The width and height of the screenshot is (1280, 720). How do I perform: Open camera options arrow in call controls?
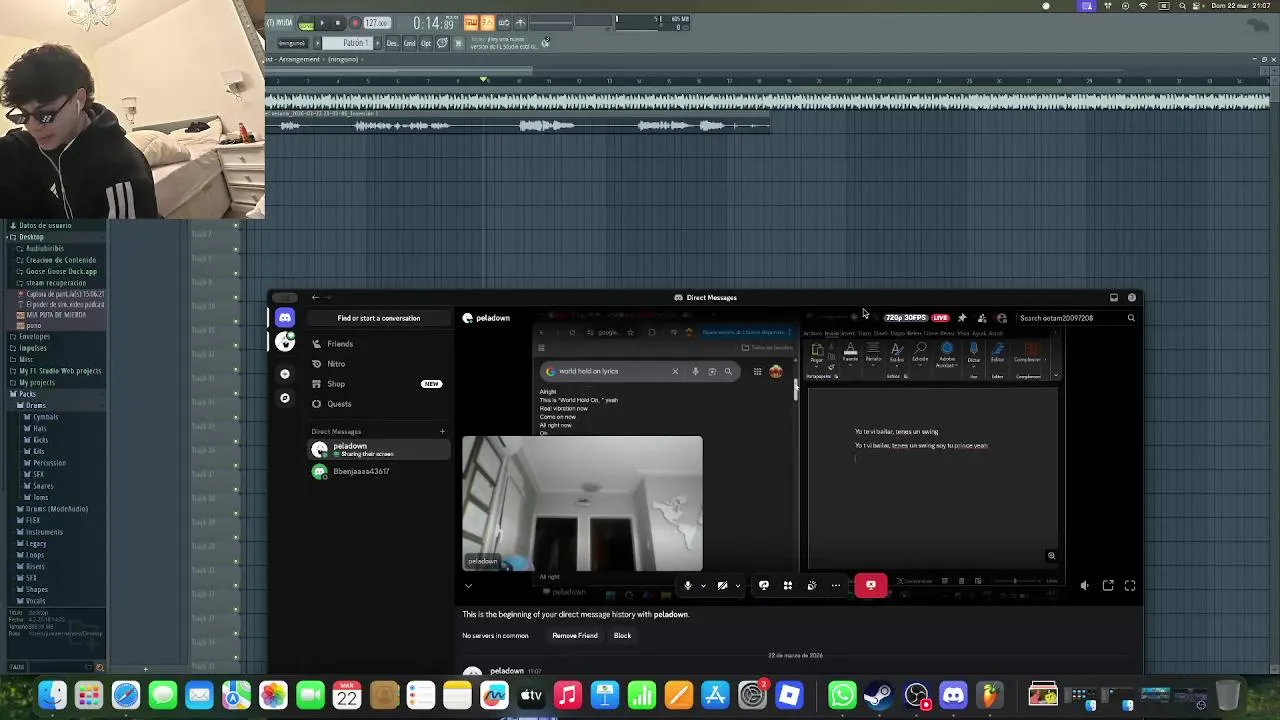coord(738,586)
